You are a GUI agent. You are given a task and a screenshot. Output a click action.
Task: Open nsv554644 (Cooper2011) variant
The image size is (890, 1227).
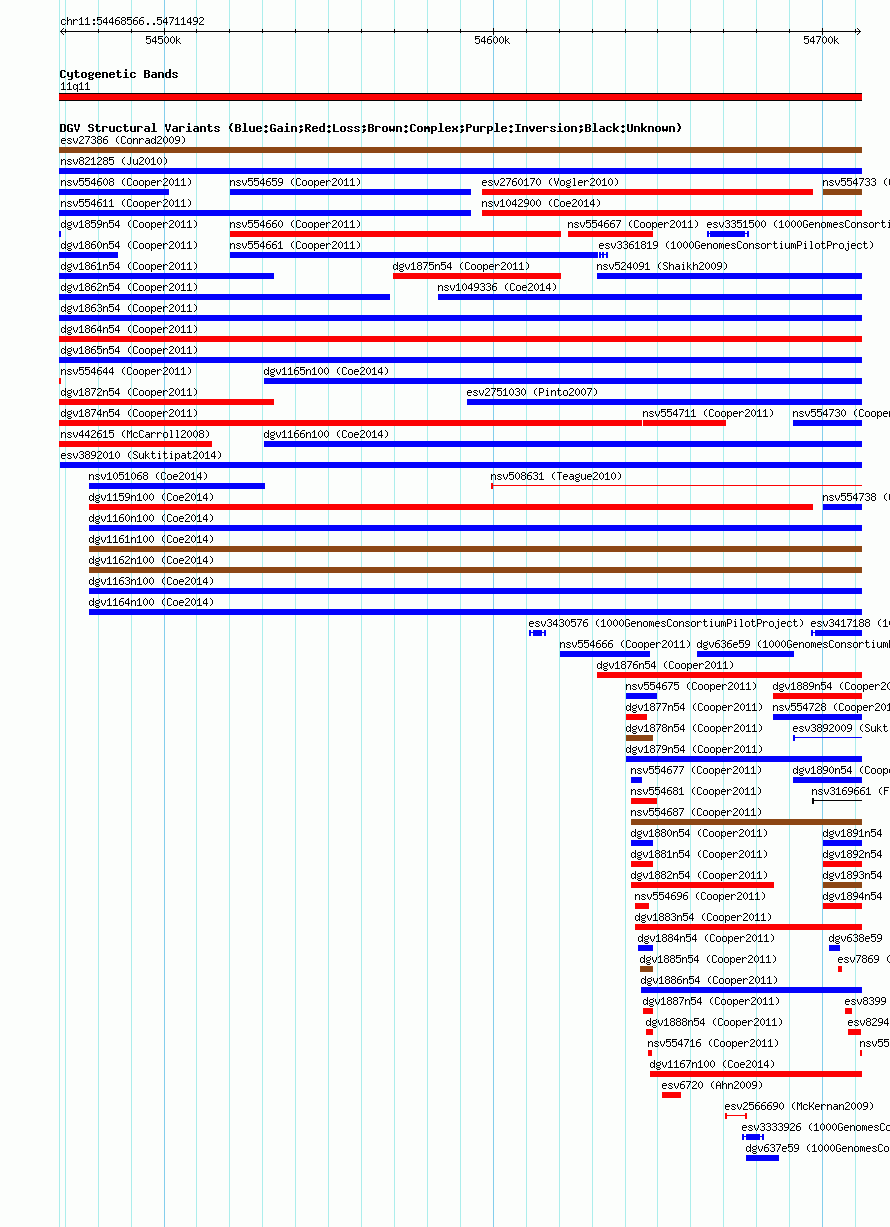coord(126,371)
